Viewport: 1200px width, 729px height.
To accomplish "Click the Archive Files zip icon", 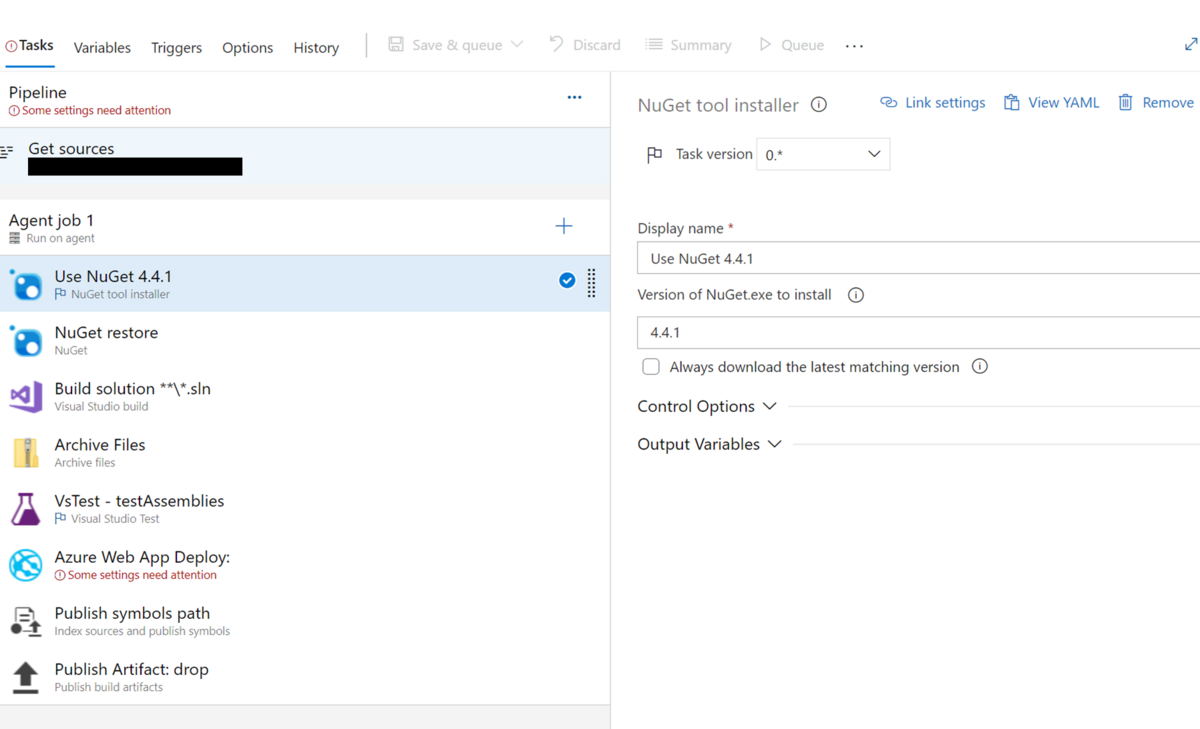I will tap(25, 452).
